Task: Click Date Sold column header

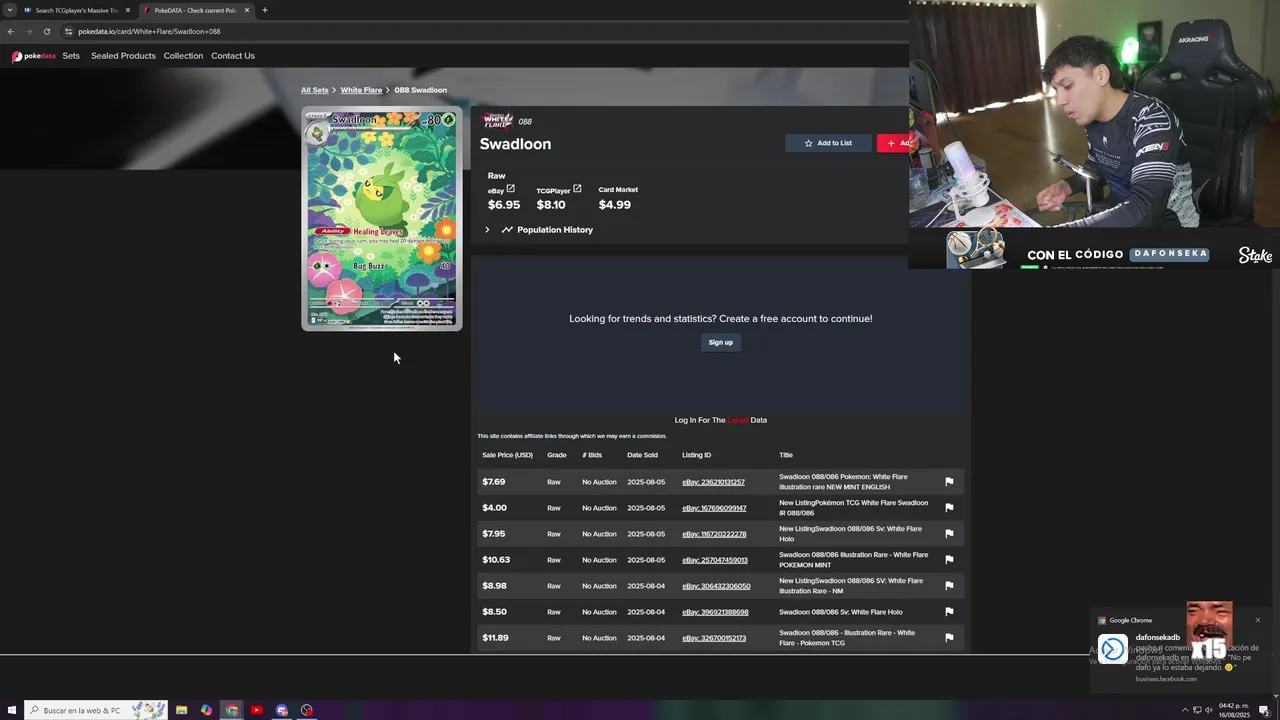Action: coord(642,455)
